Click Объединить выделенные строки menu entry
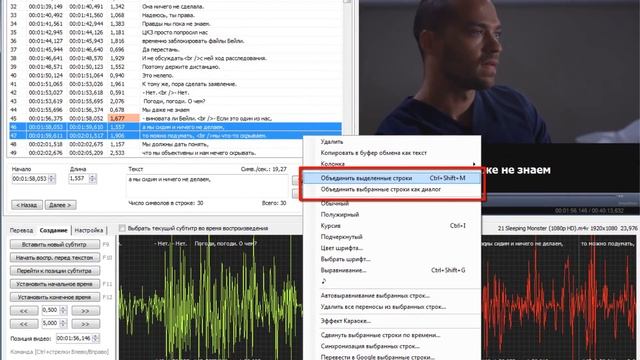 pyautogui.click(x=392, y=178)
